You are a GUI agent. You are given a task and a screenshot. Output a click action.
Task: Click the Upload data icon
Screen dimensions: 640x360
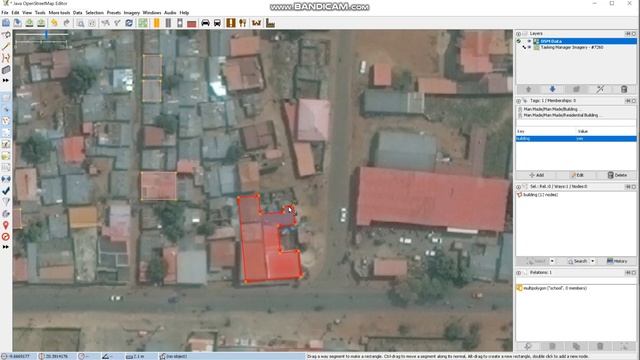pyautogui.click(x=41, y=23)
